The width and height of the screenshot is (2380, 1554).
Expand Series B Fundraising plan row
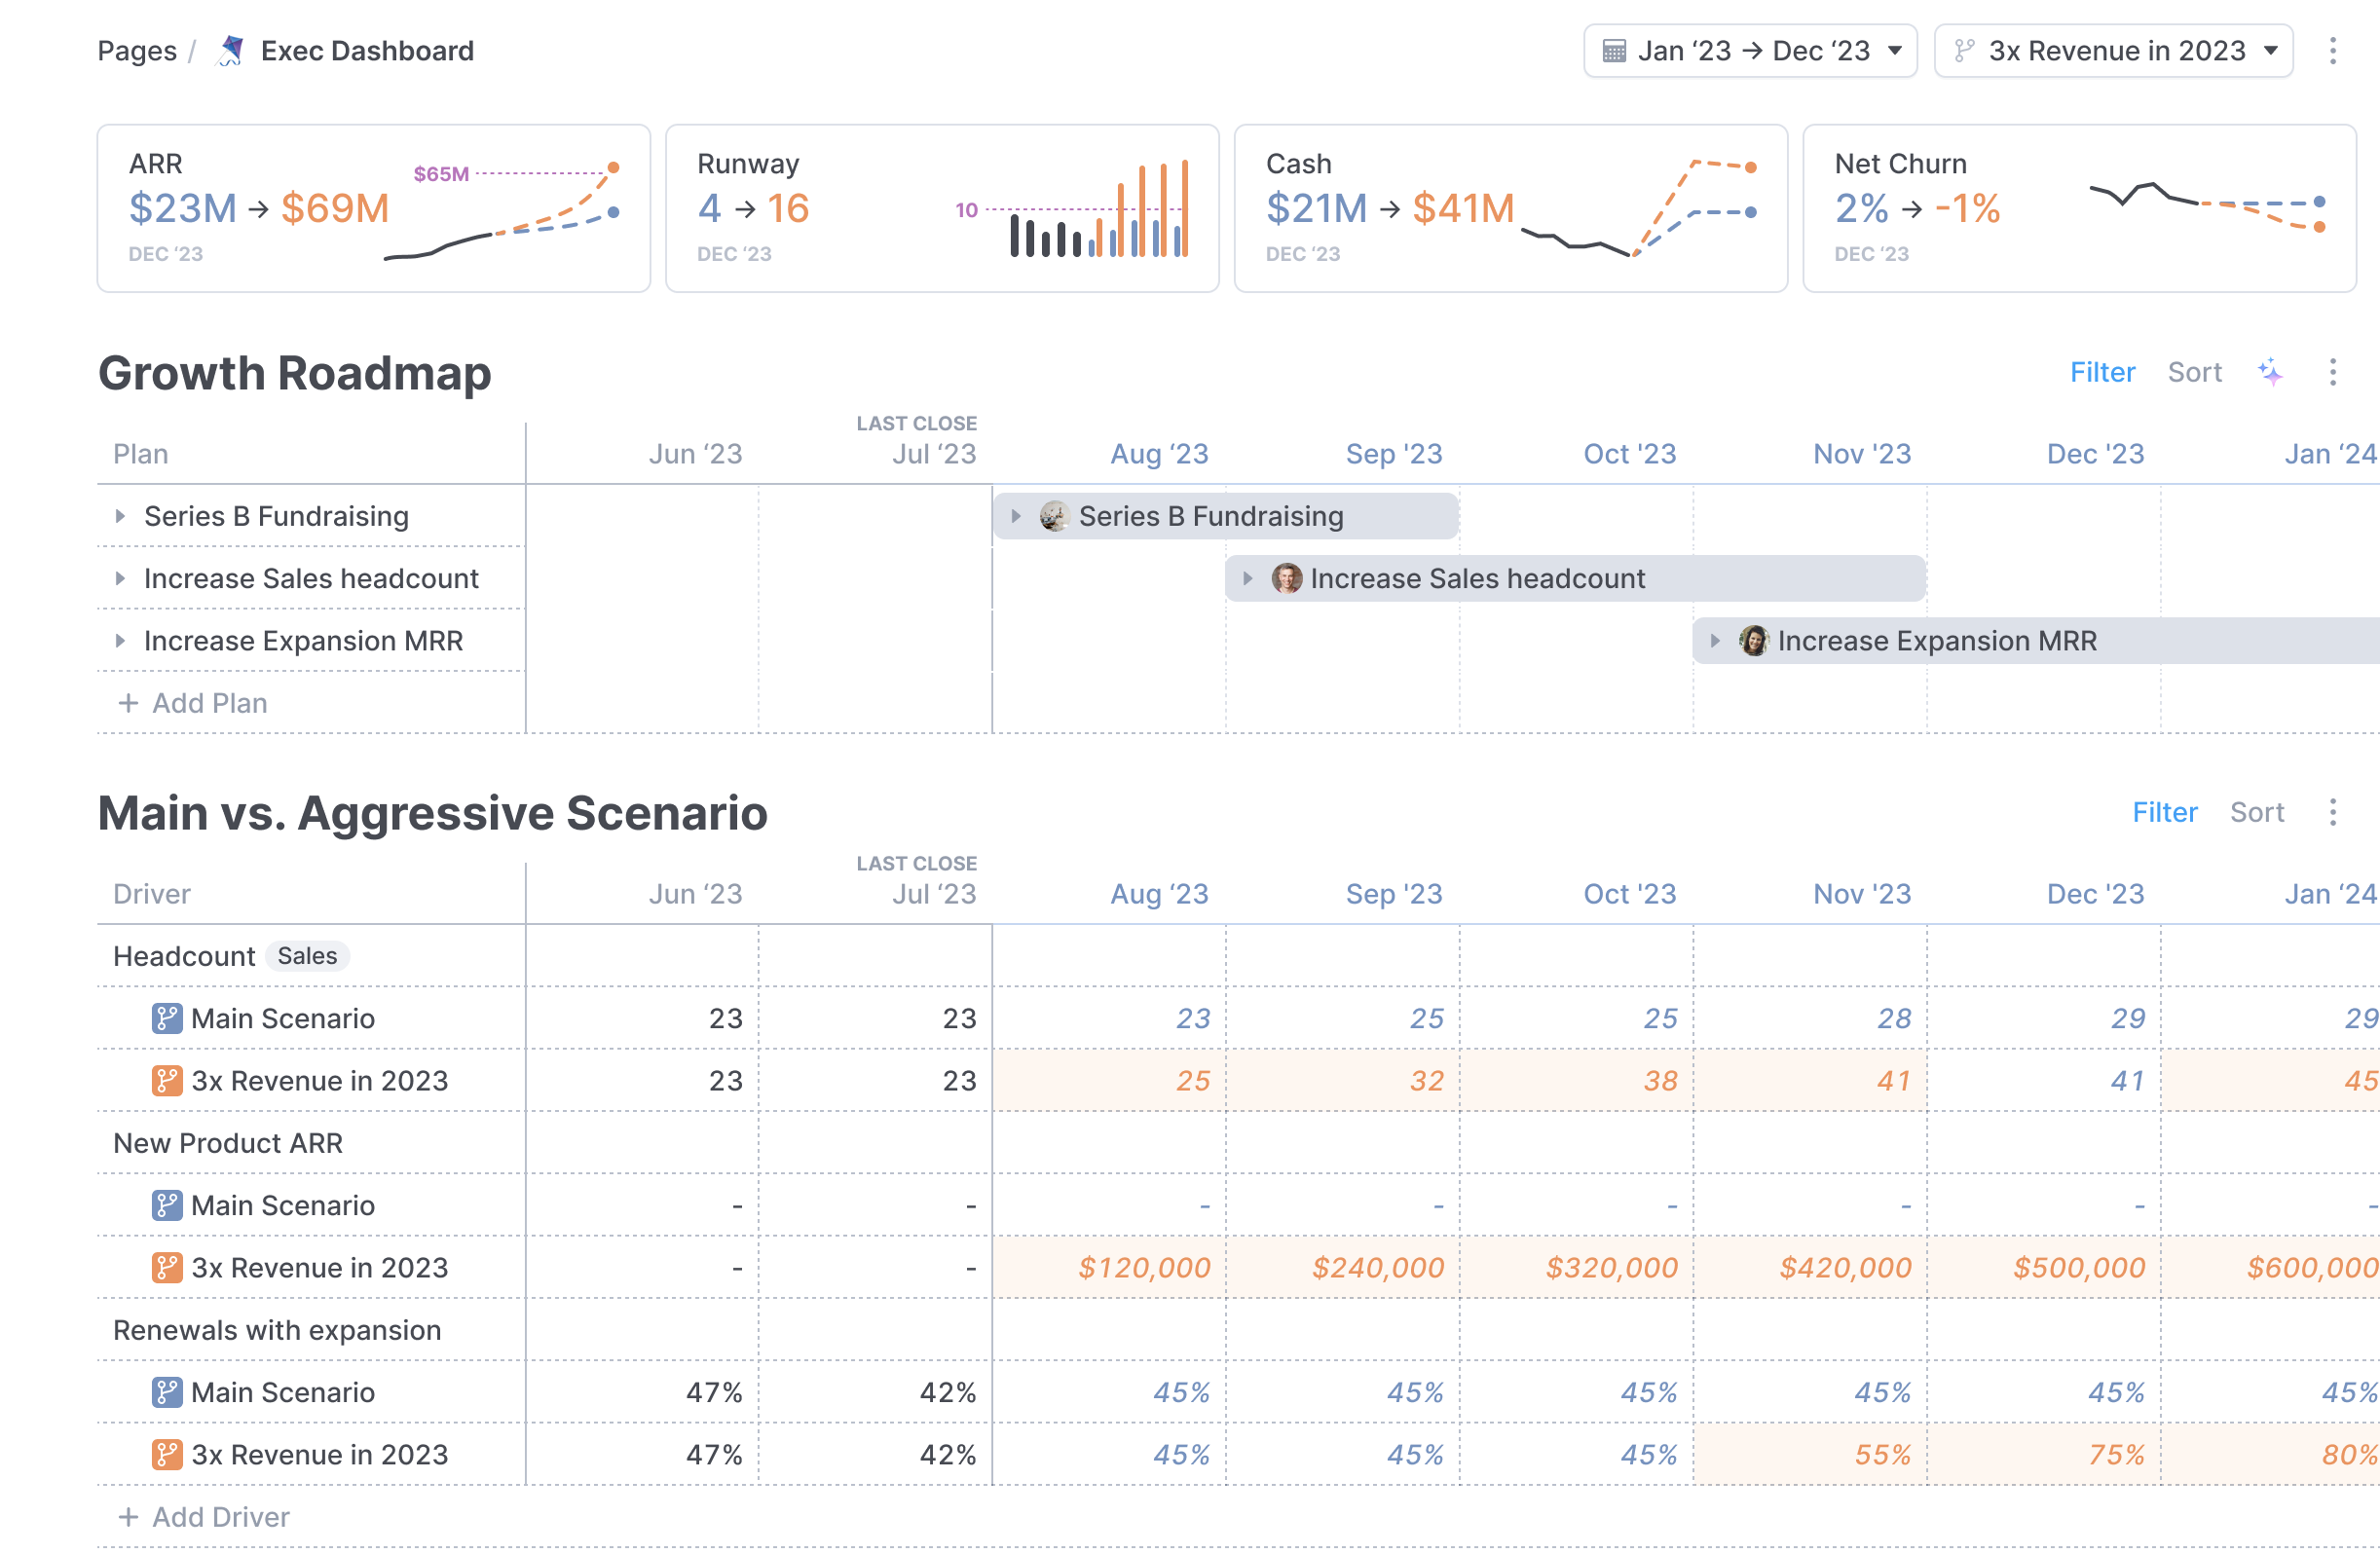[120, 516]
